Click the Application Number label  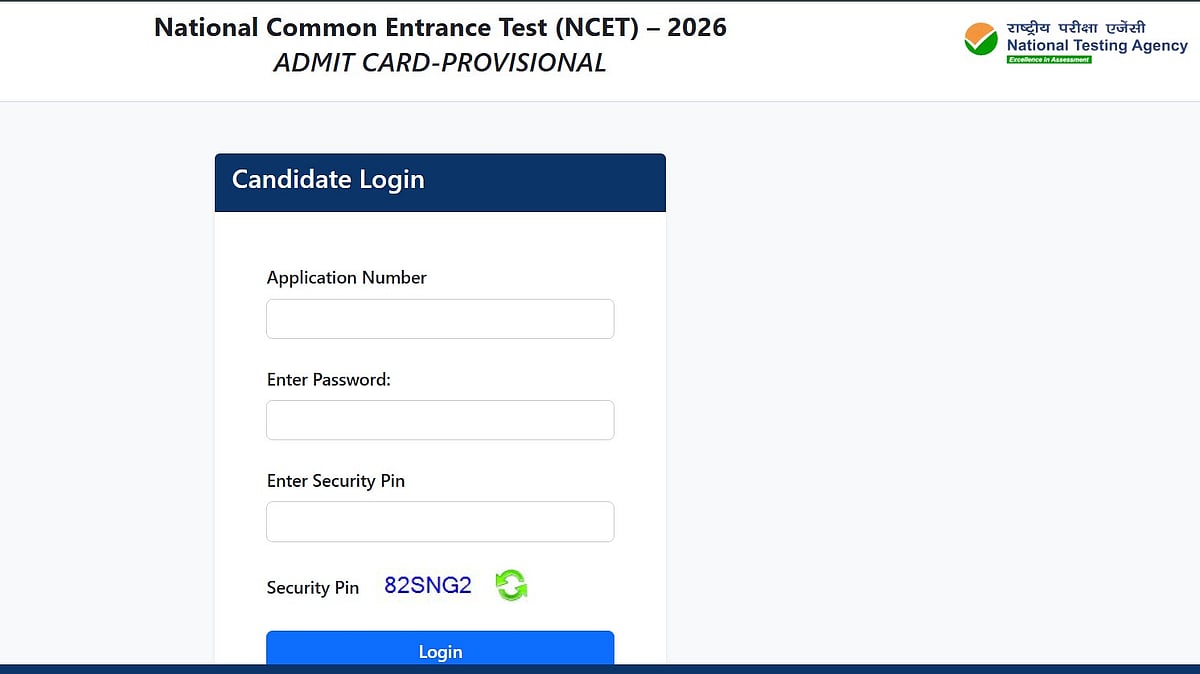tap(346, 278)
